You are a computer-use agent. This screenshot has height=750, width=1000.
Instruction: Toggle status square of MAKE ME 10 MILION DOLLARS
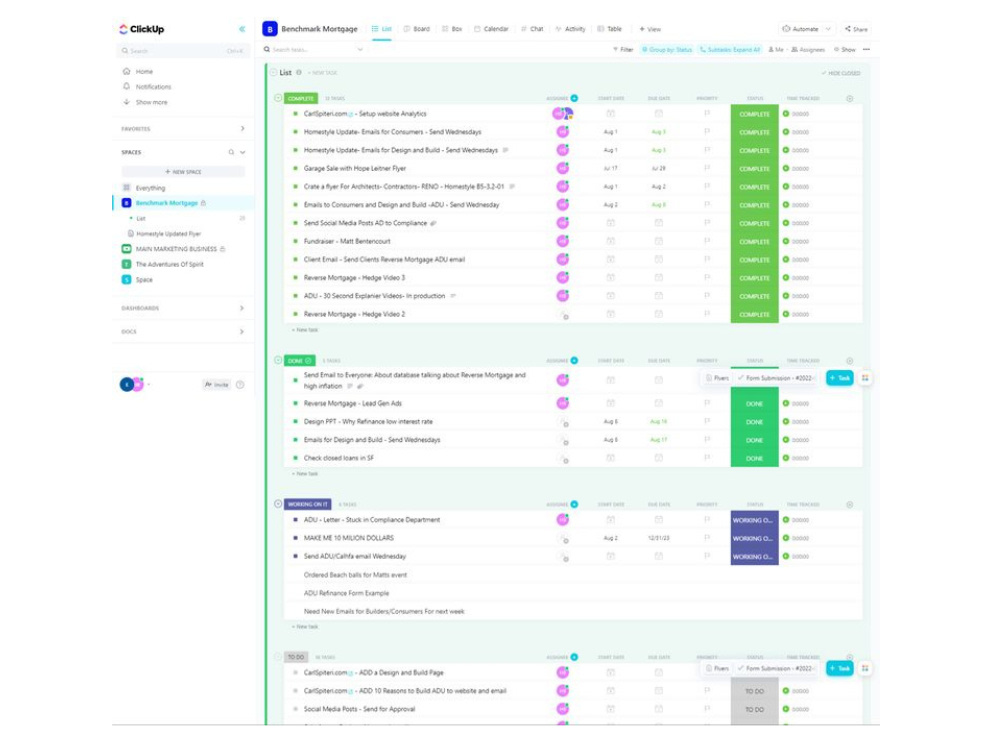point(295,538)
